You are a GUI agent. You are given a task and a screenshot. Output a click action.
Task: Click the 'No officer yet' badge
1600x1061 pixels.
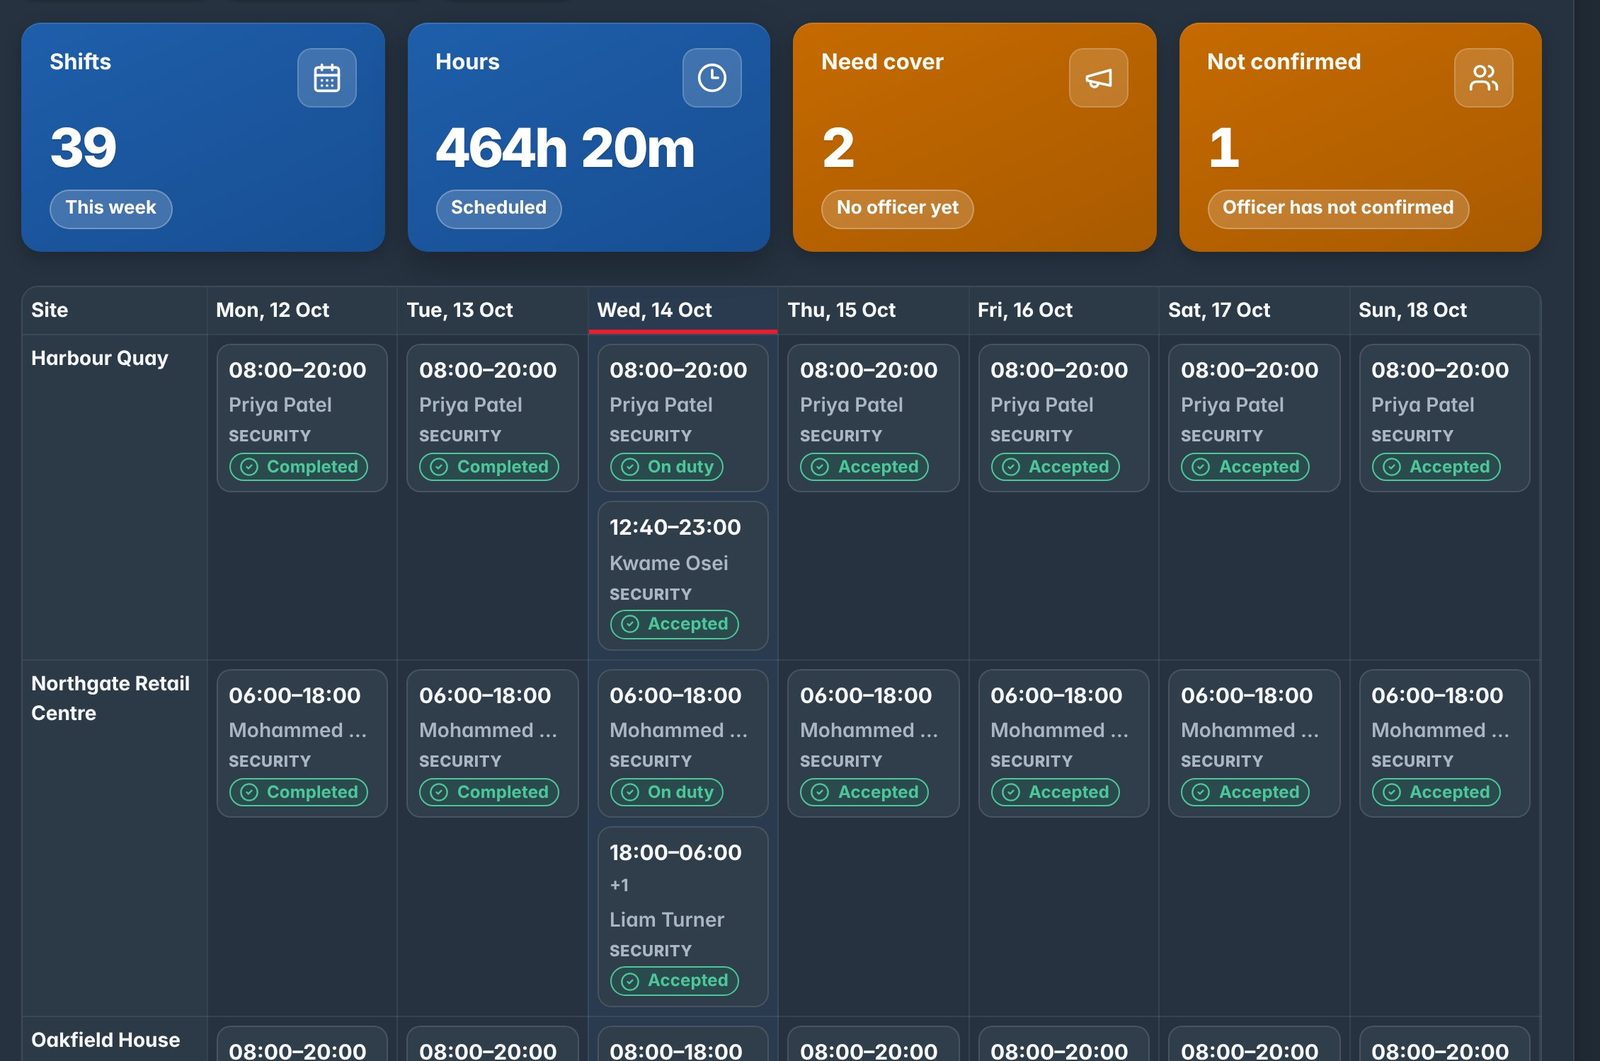tap(897, 208)
